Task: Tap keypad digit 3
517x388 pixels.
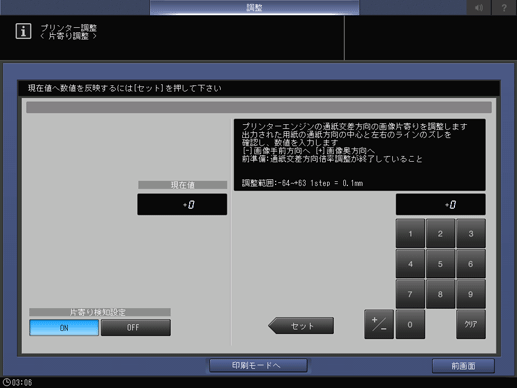Action: coord(471,233)
